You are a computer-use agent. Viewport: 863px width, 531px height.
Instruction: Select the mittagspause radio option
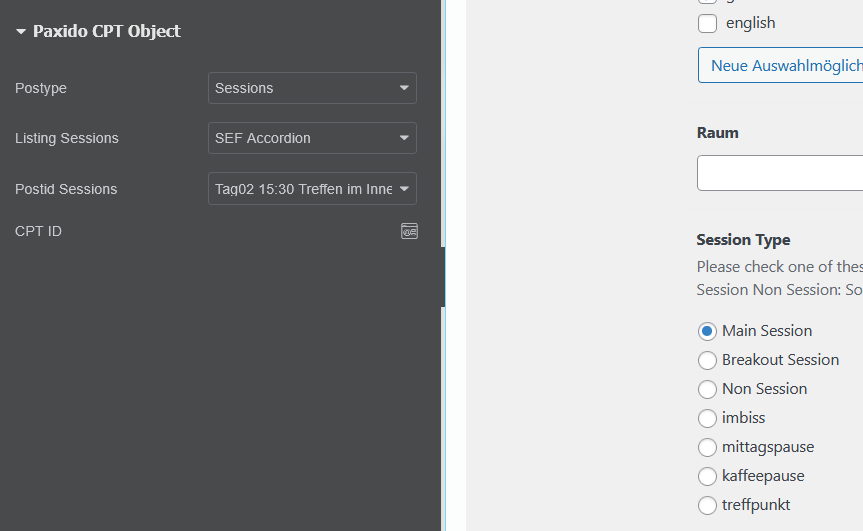(x=707, y=447)
